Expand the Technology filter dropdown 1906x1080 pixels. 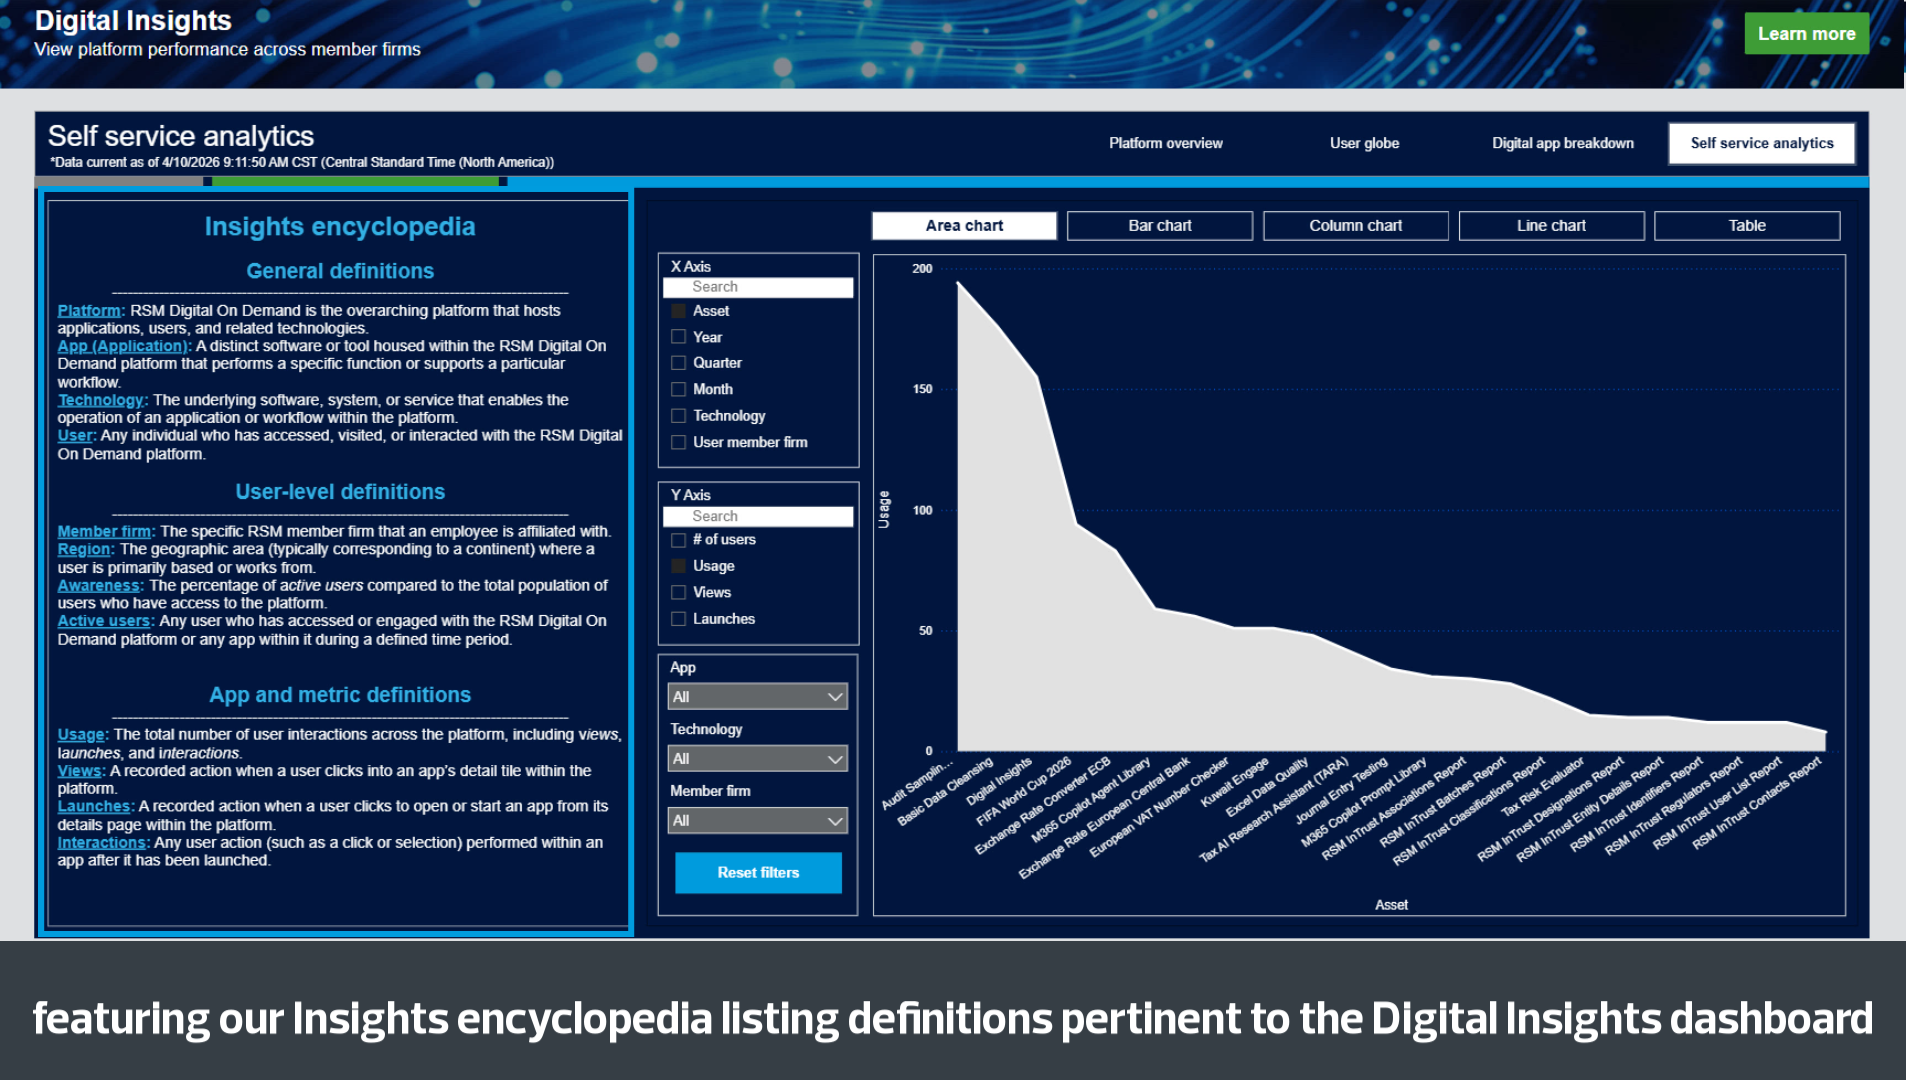(x=757, y=759)
